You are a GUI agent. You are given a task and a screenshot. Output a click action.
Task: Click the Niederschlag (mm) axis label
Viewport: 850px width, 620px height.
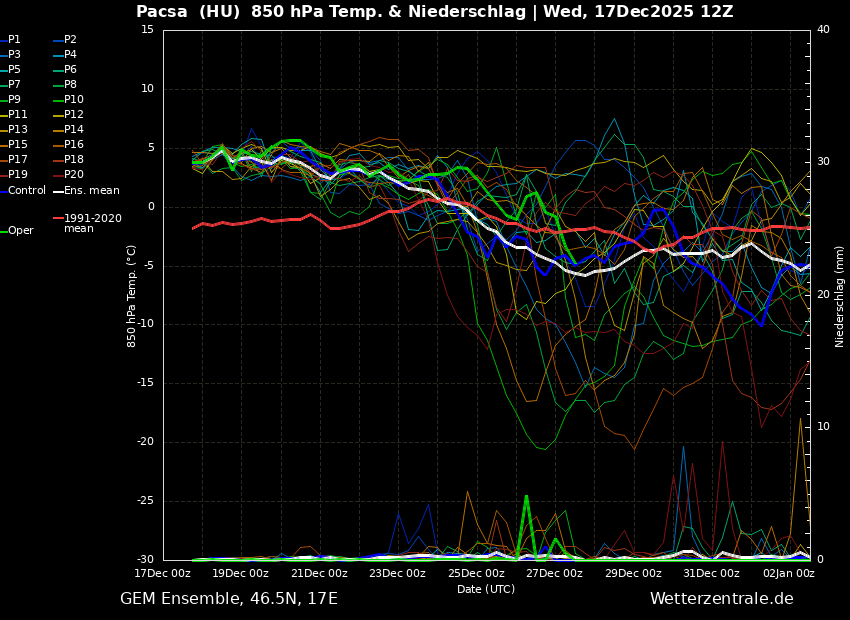coord(840,296)
